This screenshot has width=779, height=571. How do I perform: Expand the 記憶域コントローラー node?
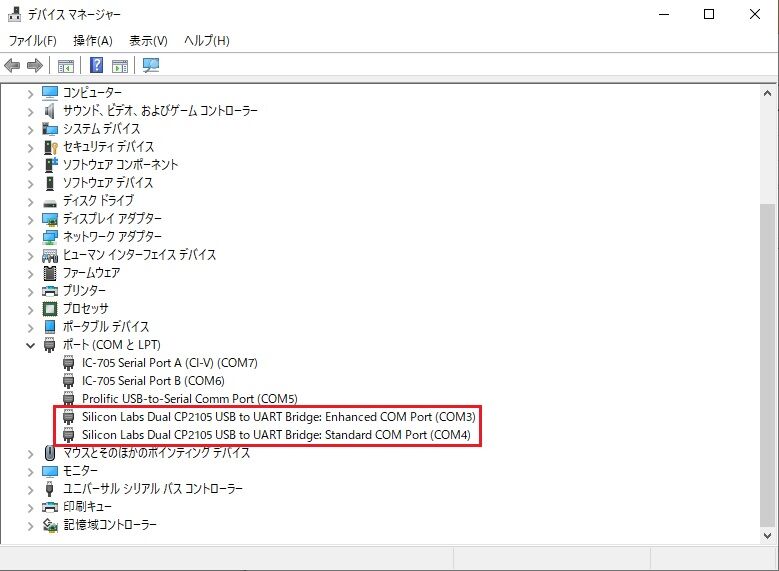(x=30, y=526)
